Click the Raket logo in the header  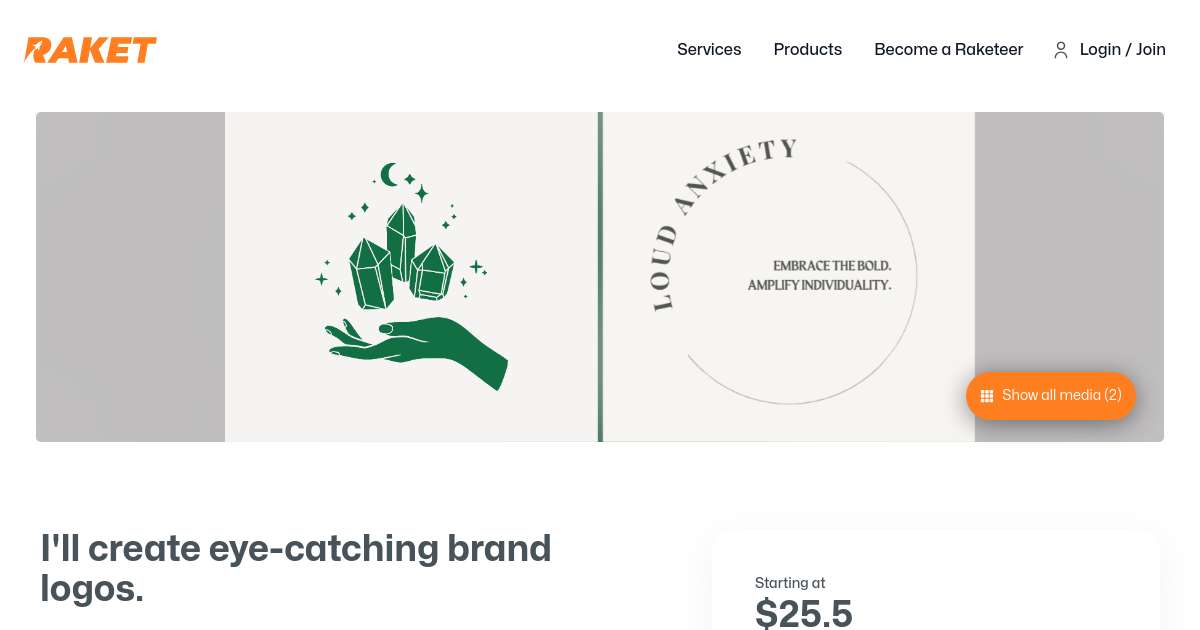click(90, 50)
